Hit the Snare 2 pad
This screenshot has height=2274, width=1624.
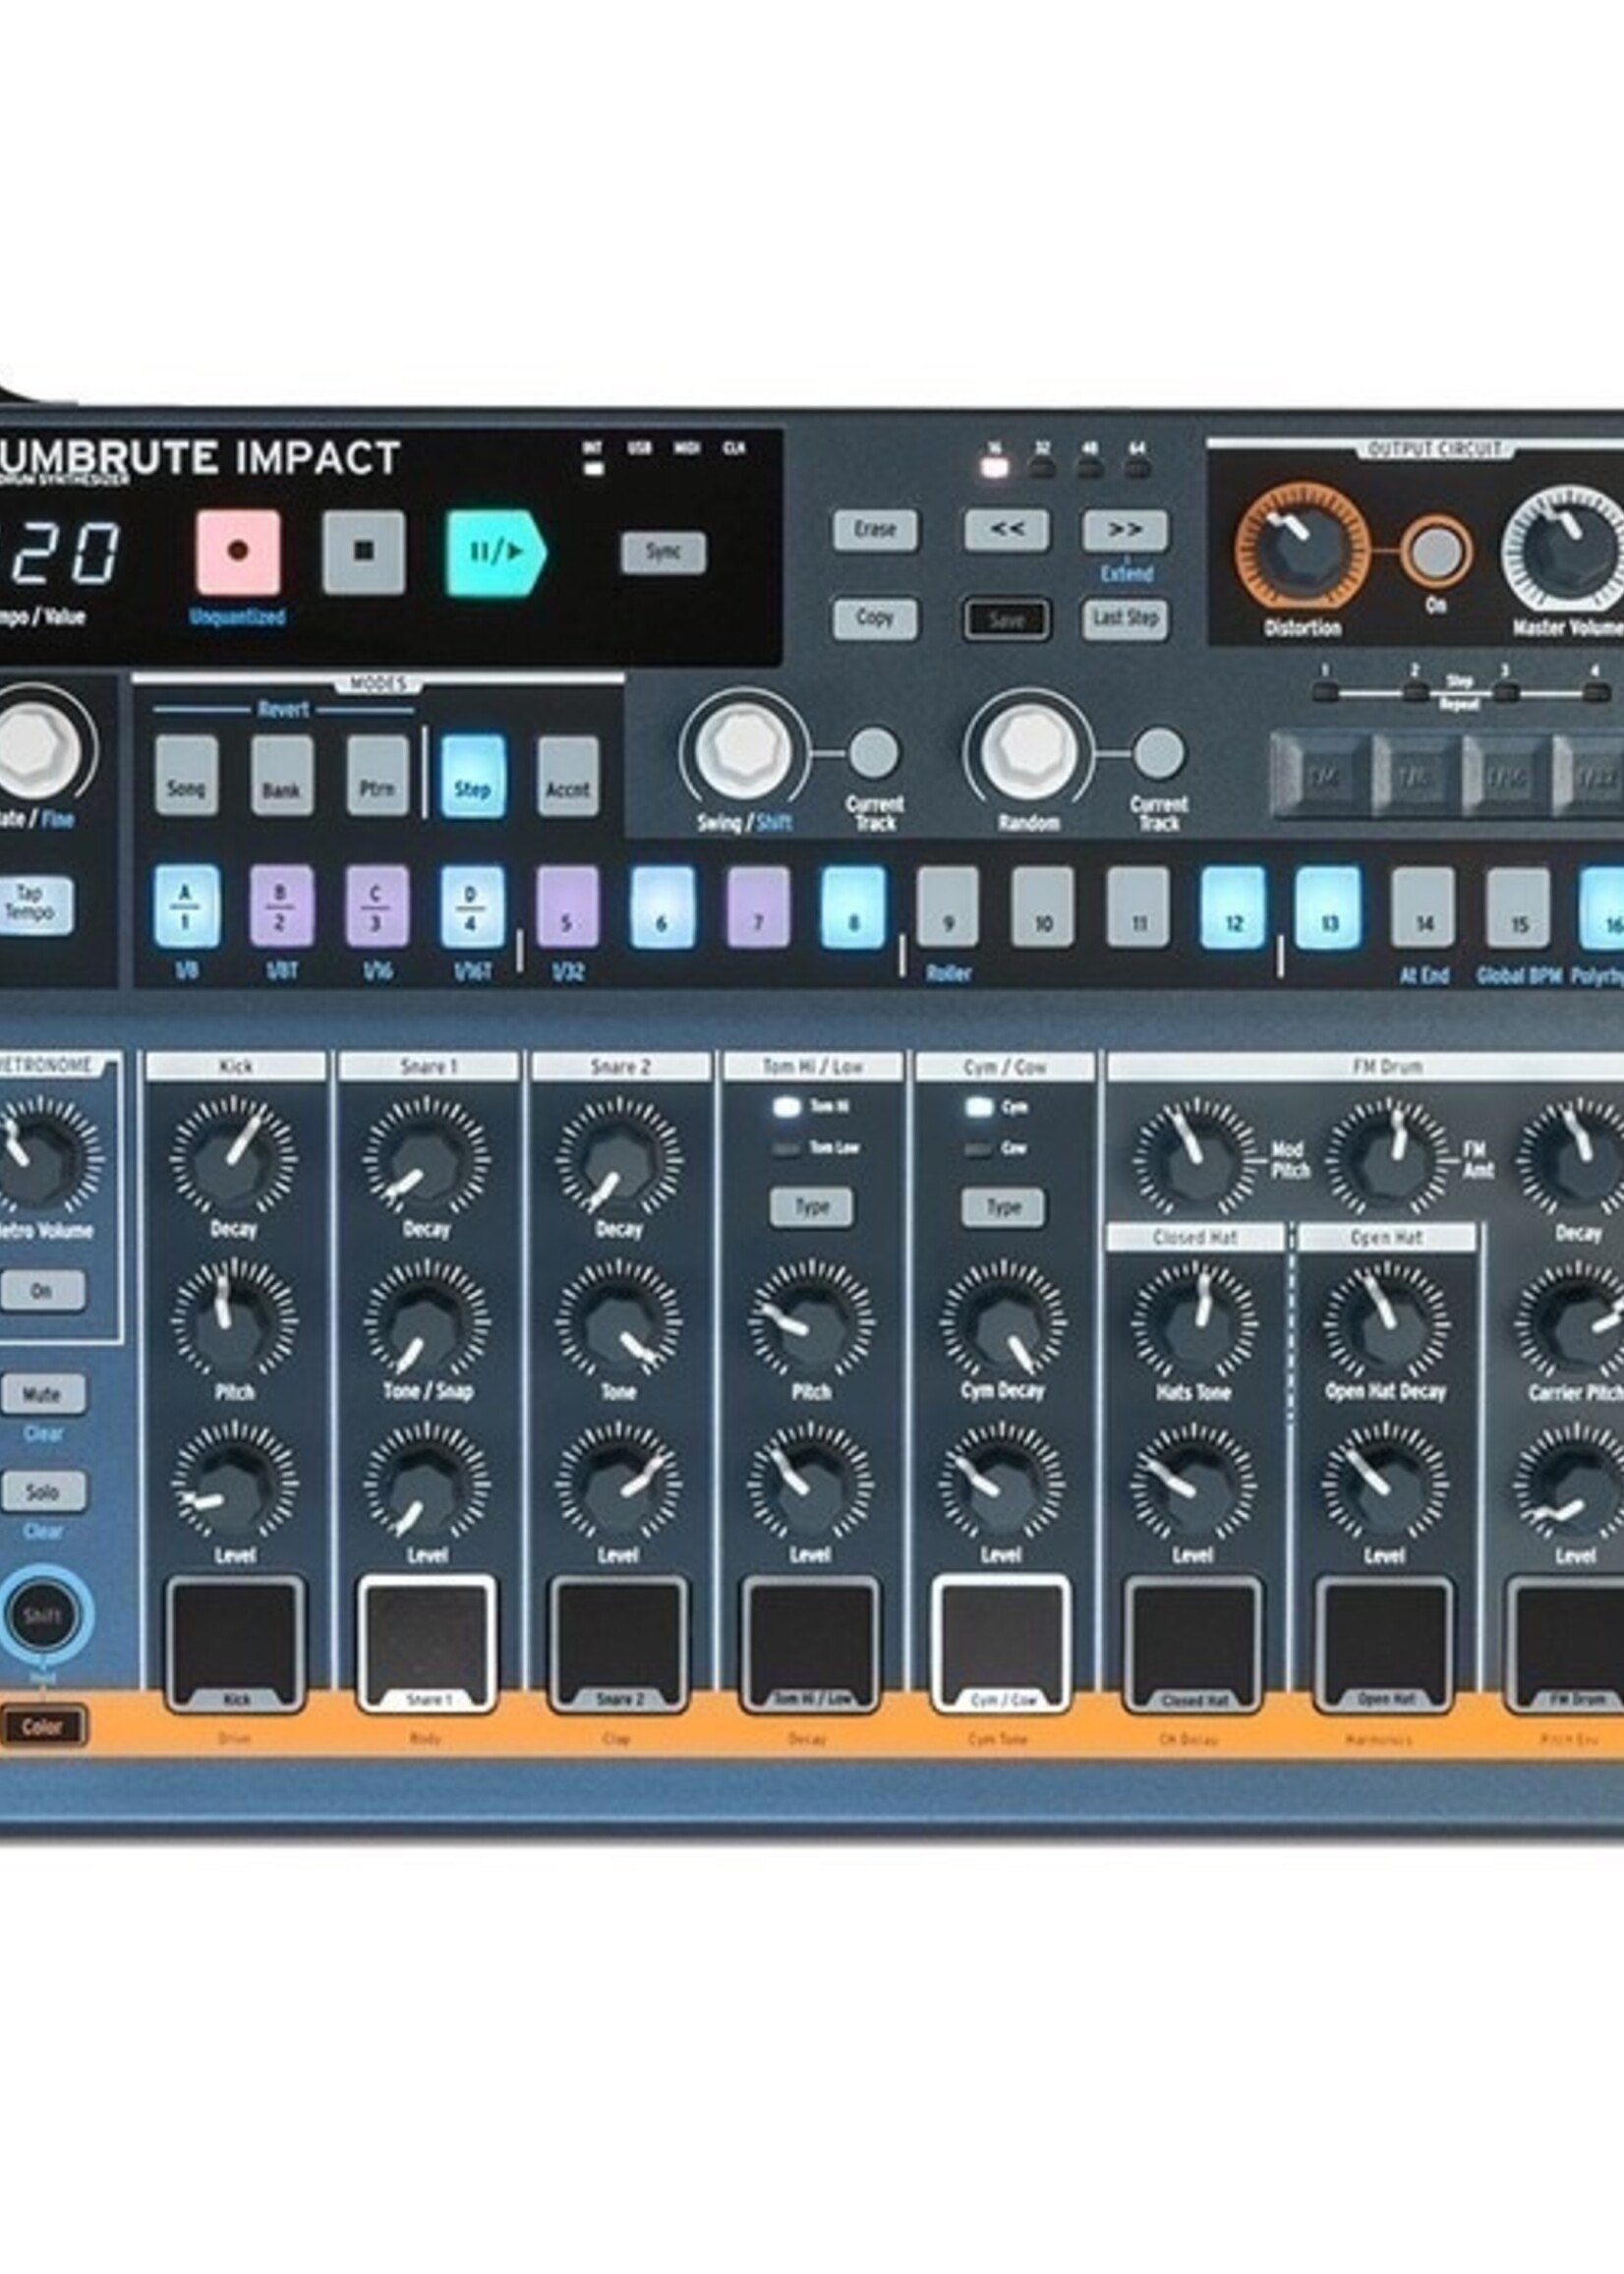point(619,1644)
